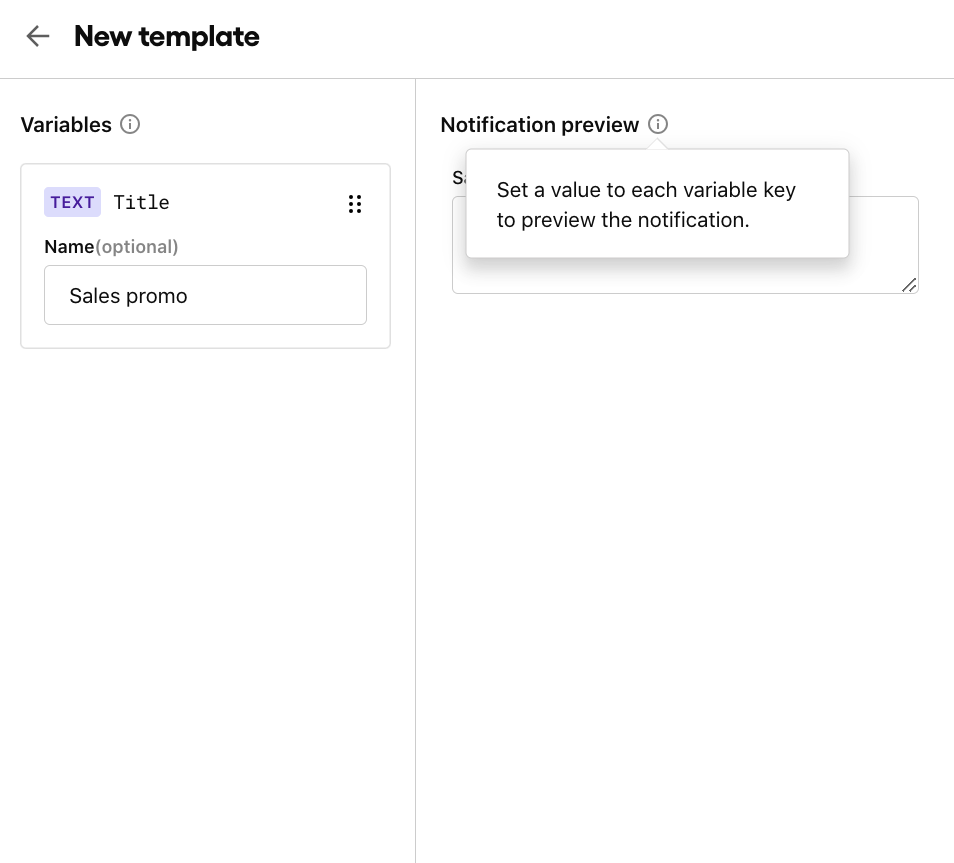Screen dimensions: 954x863
Task: Click the drag handle on the Title variable
Action: (x=354, y=204)
